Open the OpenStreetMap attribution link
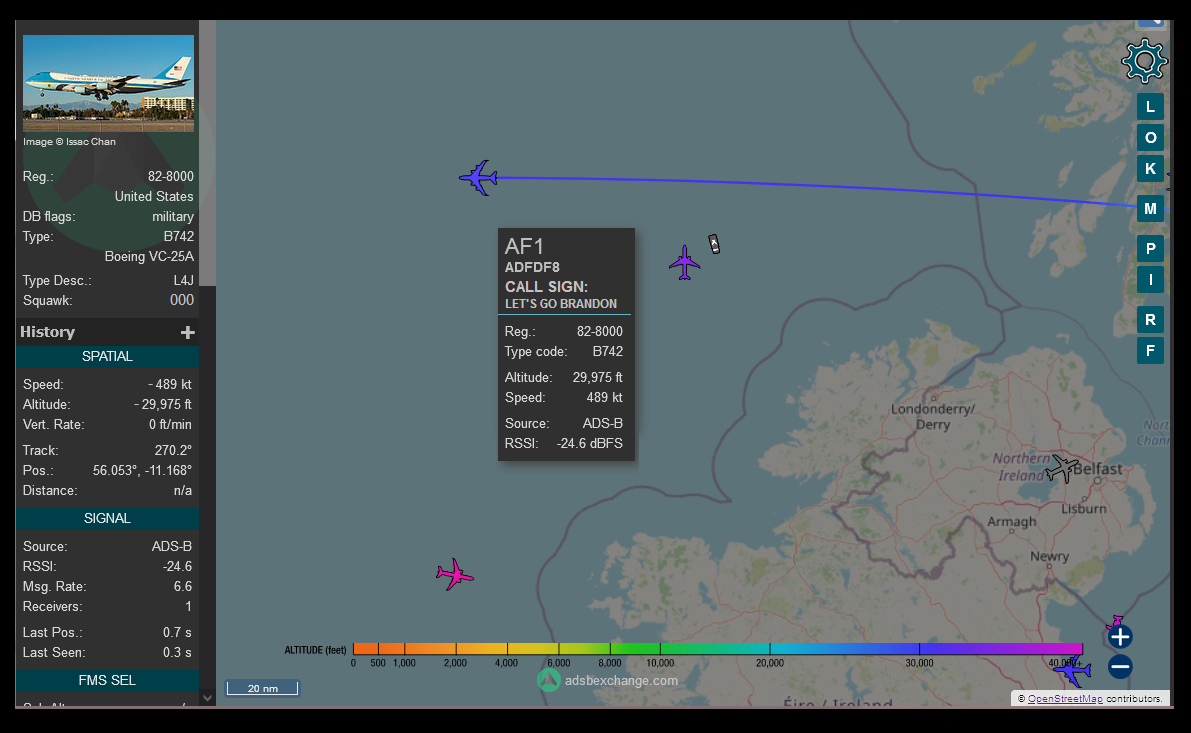Screen dimensions: 1191x733 click(1065, 699)
